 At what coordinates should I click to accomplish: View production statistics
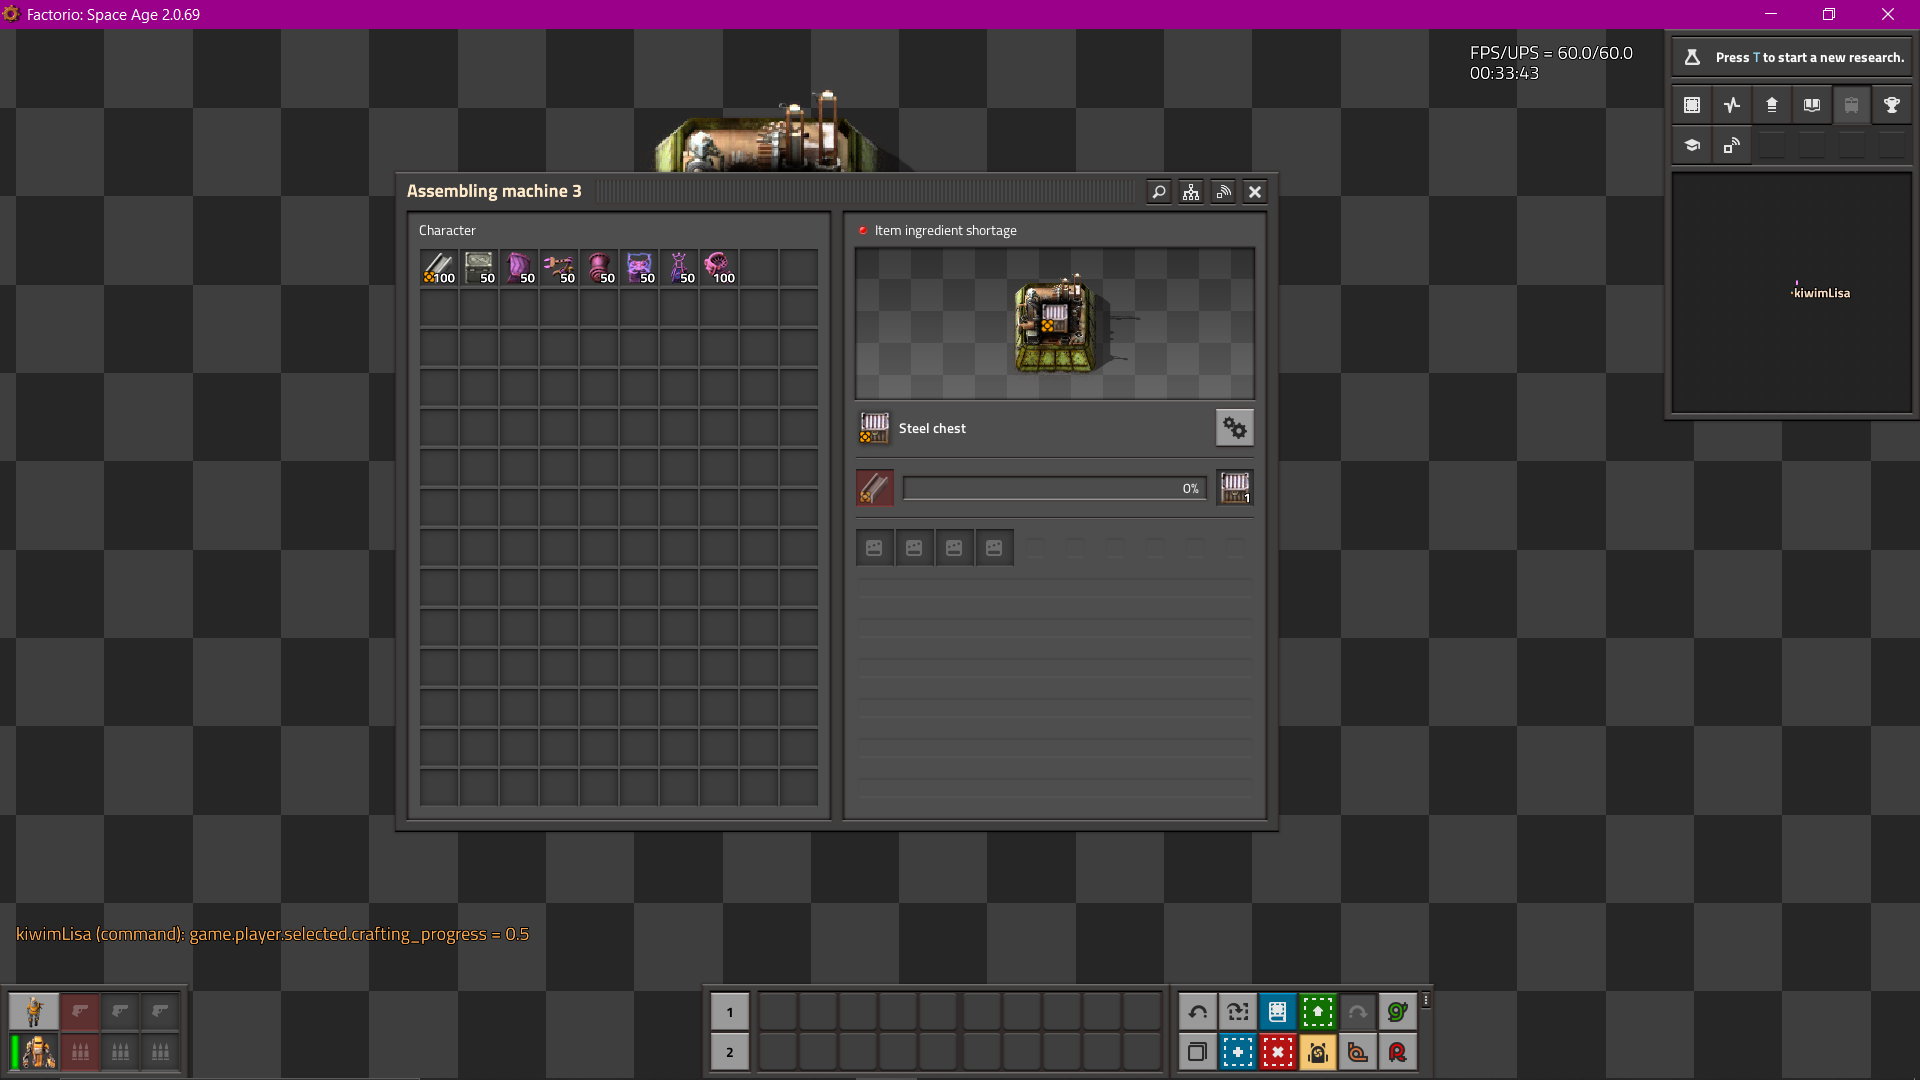(x=1731, y=105)
